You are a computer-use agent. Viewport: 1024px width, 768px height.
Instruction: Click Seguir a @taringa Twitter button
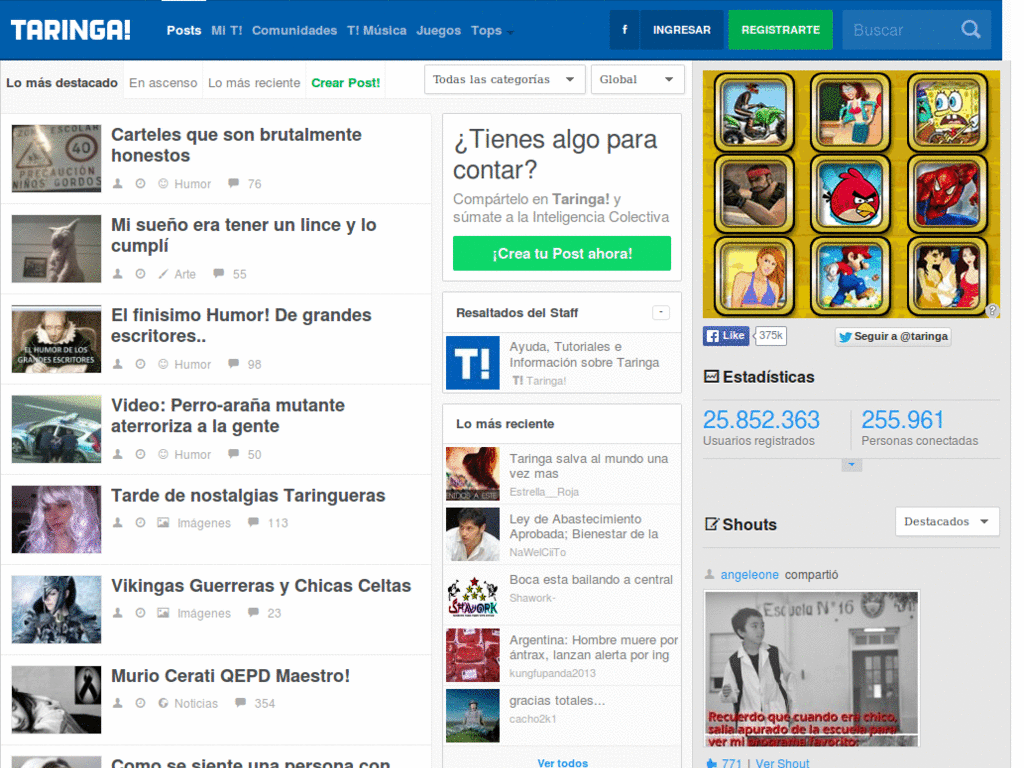[x=893, y=336]
